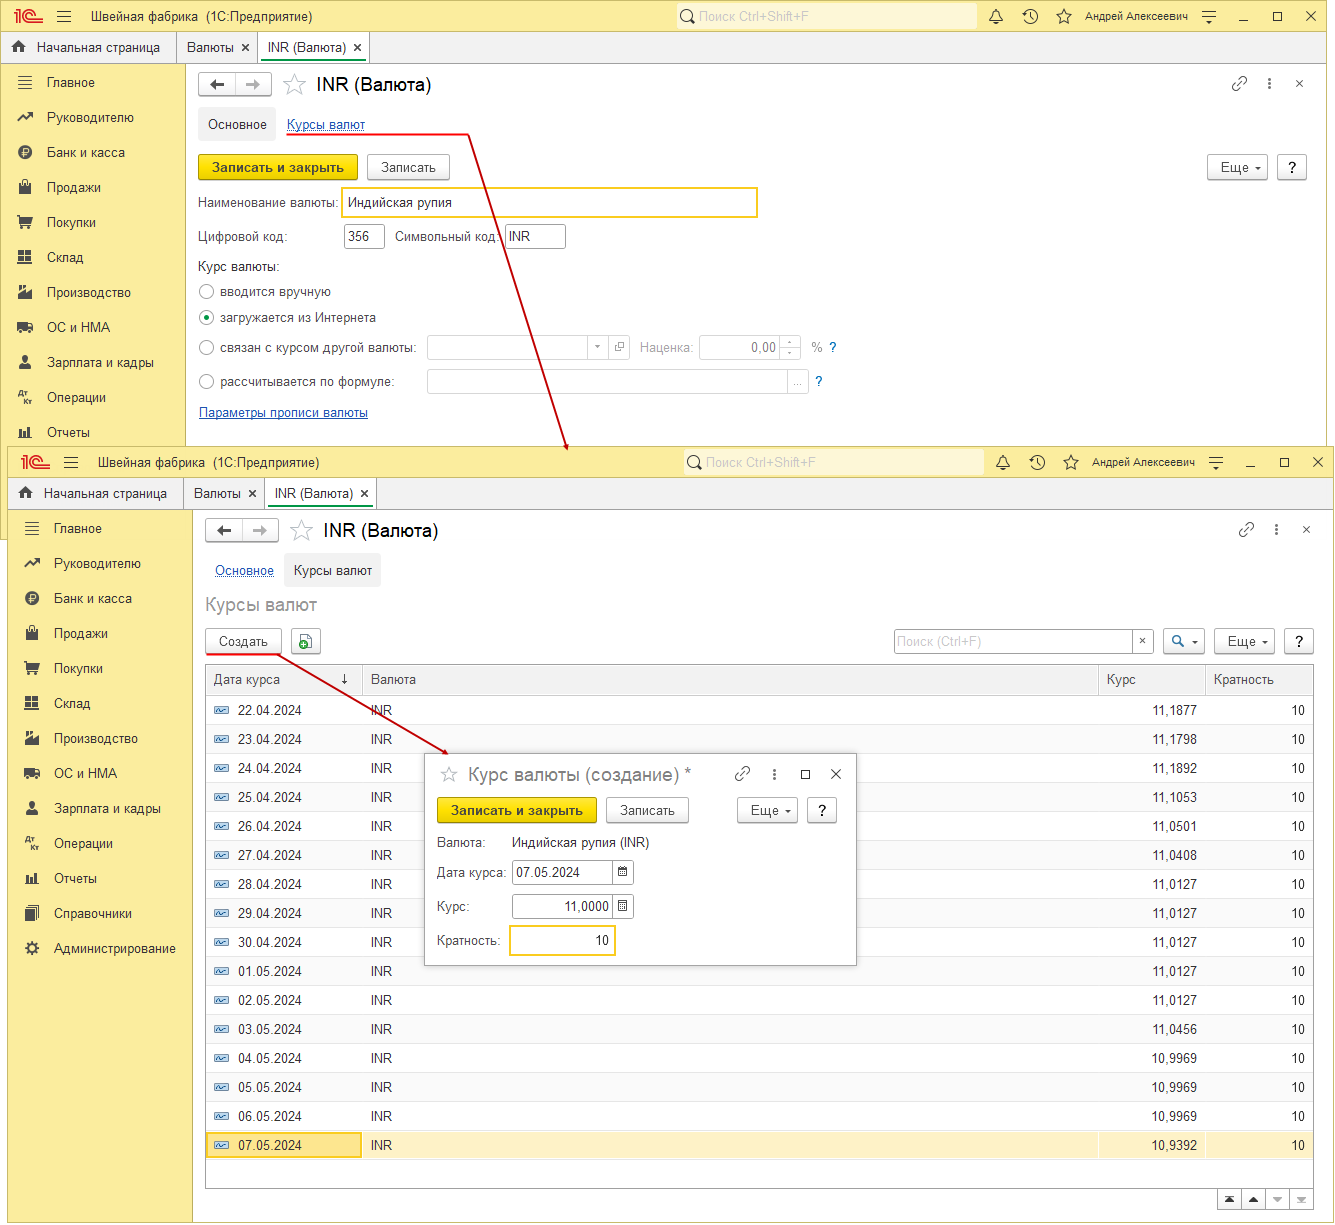
Task: Open Администрирование in the lower sidebar
Action: click(x=115, y=948)
